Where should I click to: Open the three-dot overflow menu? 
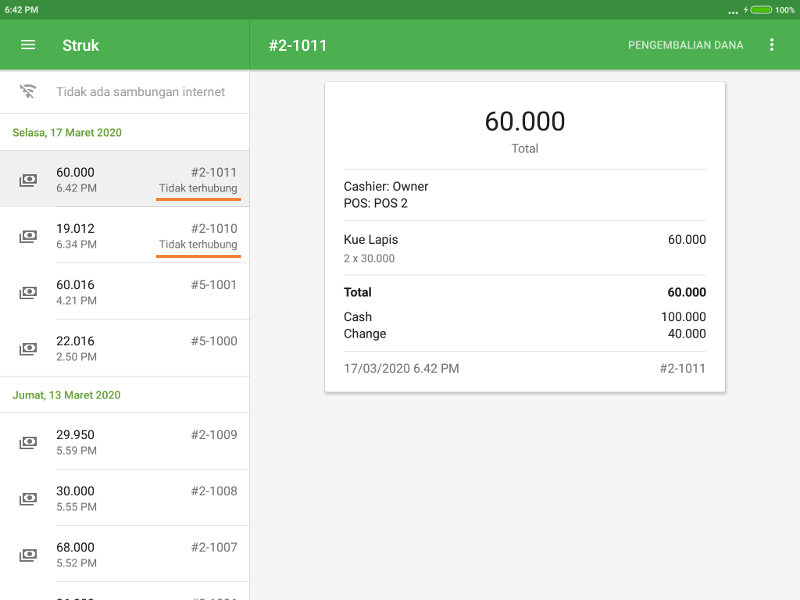coord(771,45)
